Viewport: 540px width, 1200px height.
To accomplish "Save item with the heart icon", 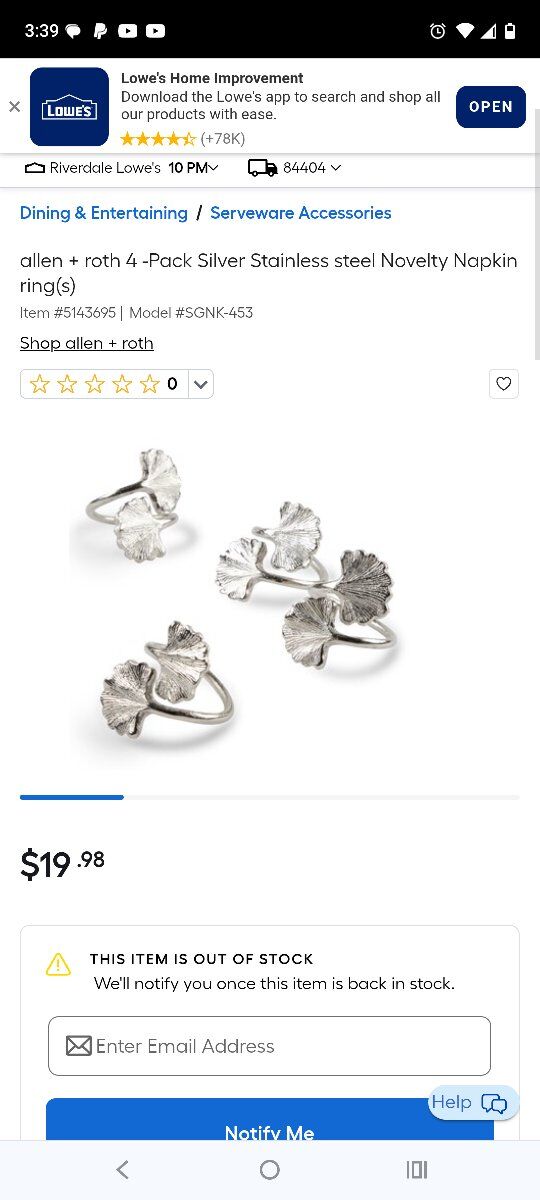I will (x=504, y=384).
